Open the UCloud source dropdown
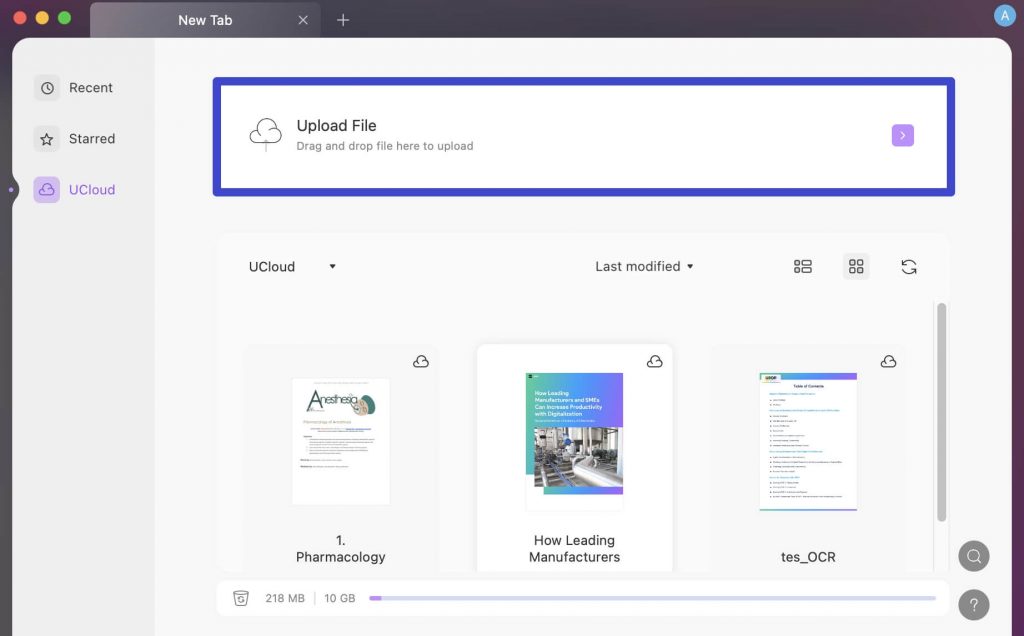1024x636 pixels. (x=290, y=266)
